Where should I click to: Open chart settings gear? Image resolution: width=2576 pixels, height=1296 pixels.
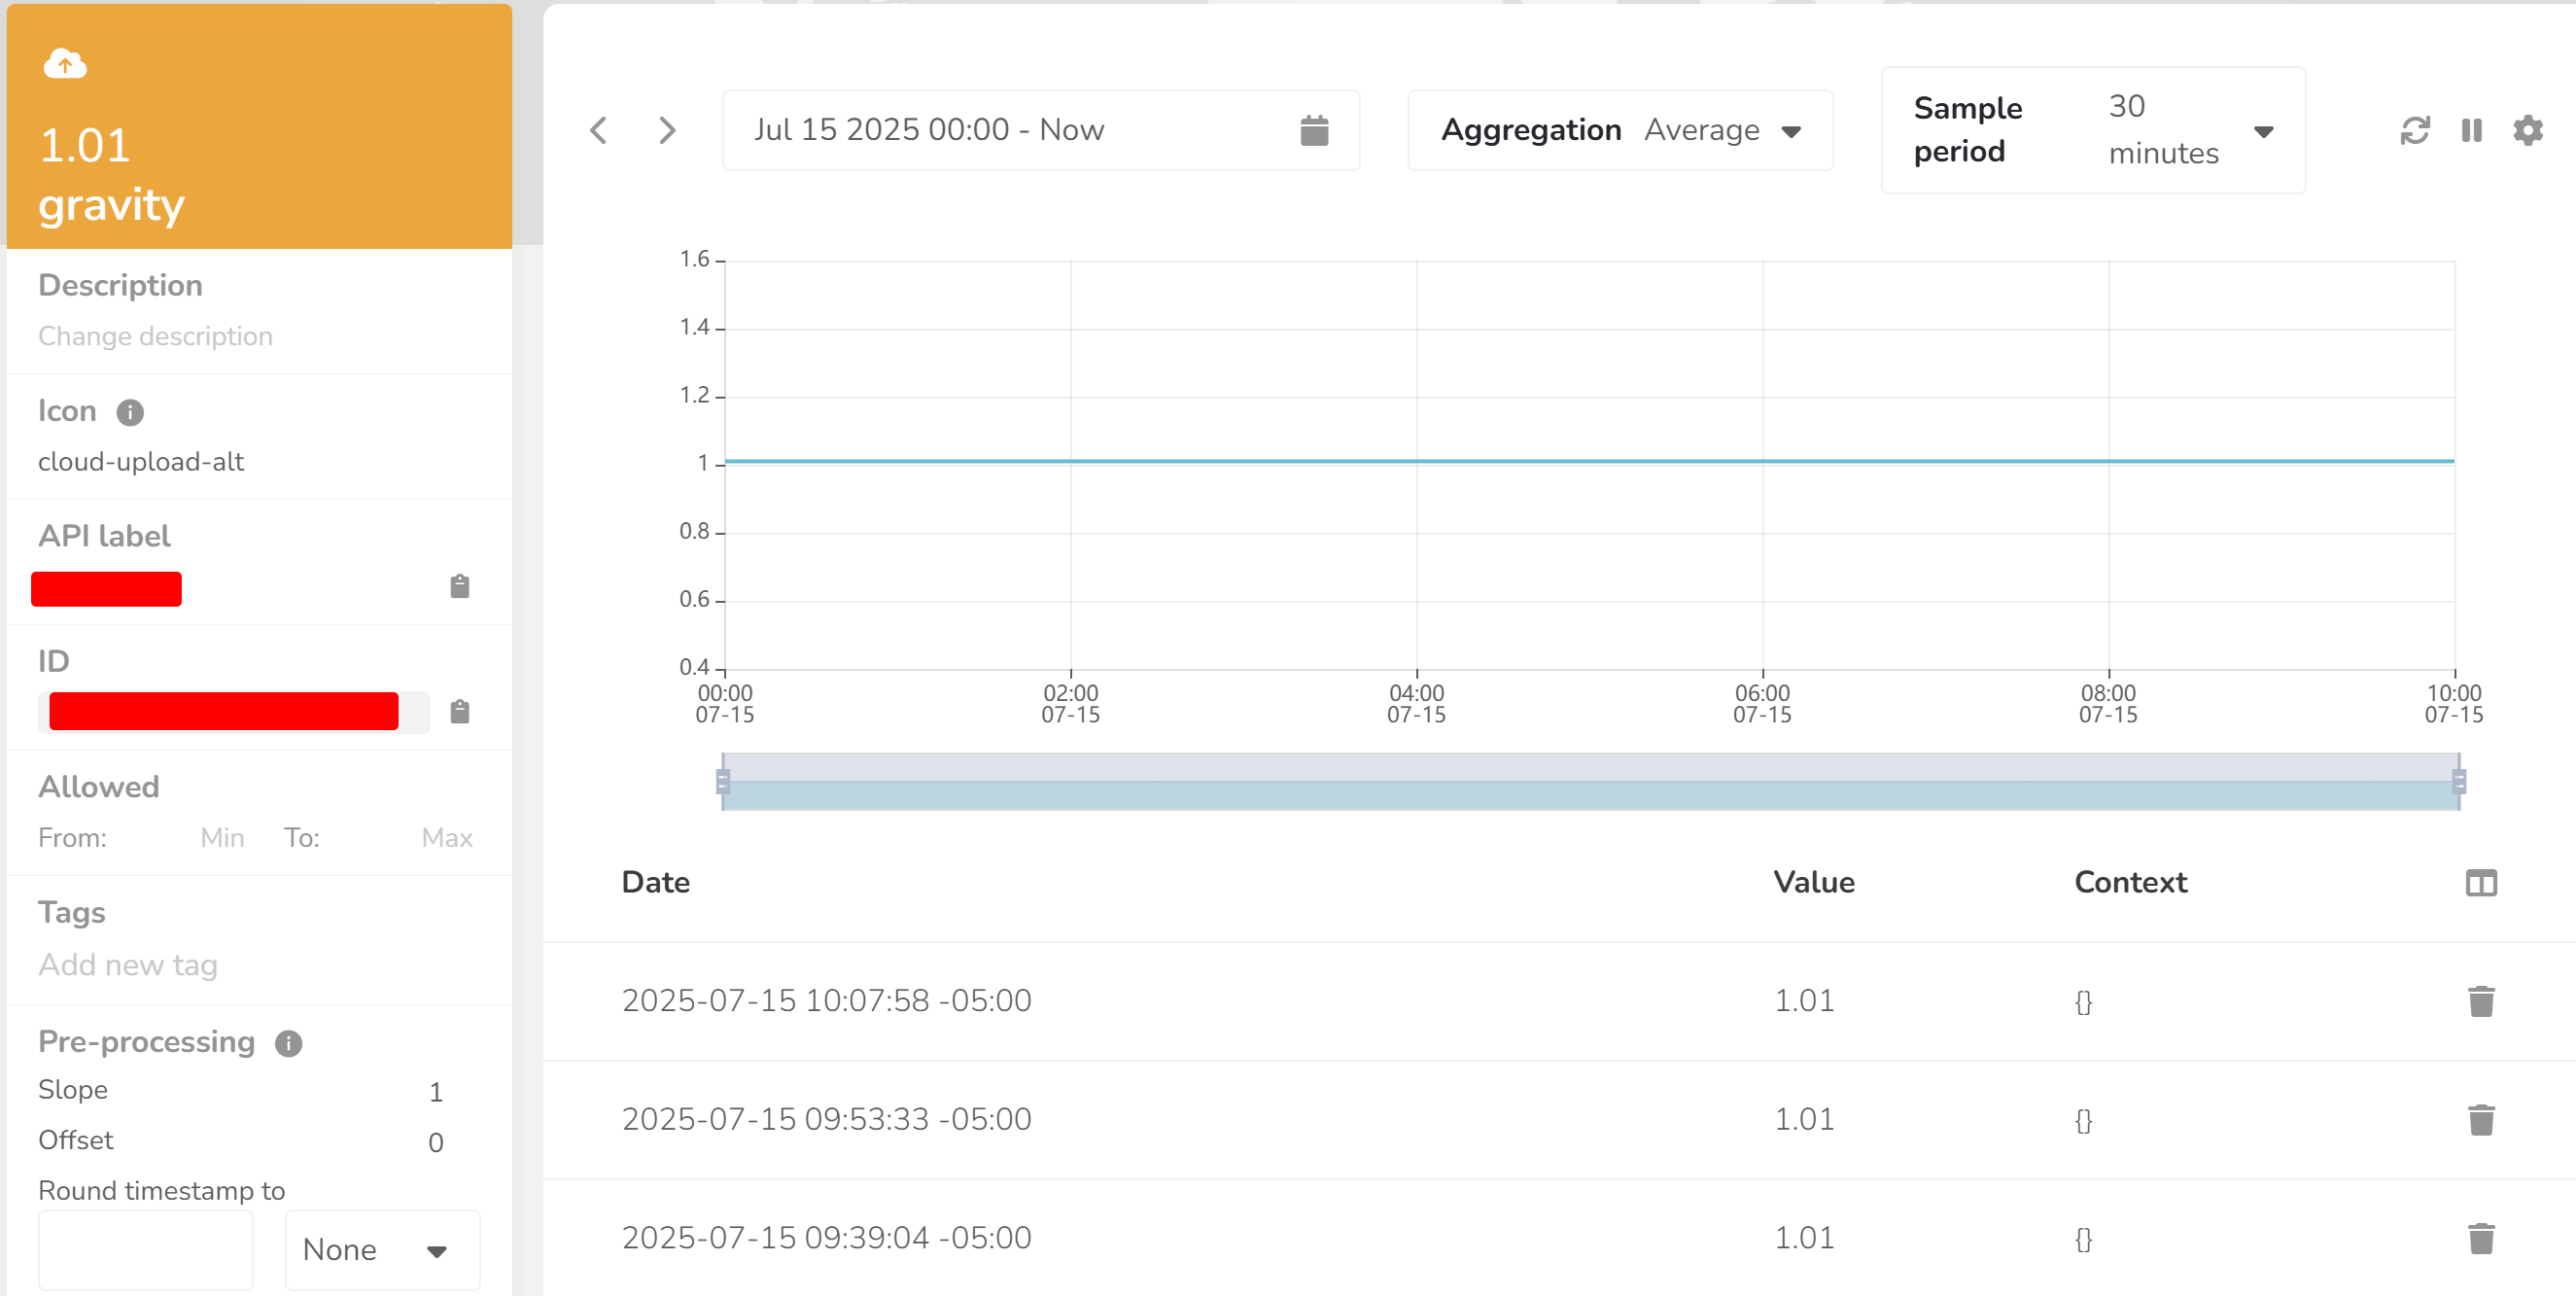2528,130
